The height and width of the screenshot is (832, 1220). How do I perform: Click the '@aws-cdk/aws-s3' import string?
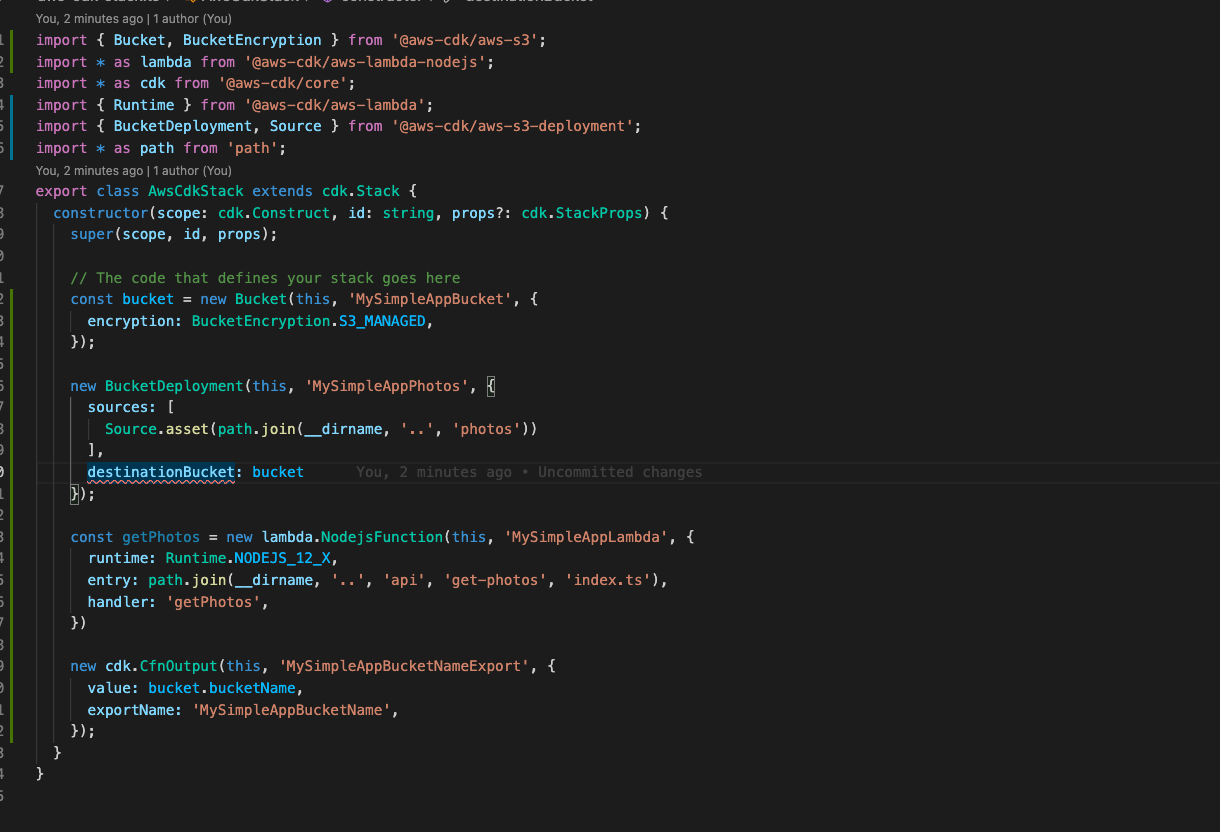[x=467, y=40]
